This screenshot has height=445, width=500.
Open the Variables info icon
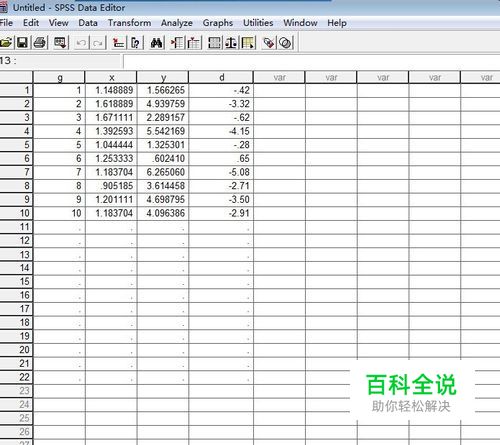click(135, 43)
